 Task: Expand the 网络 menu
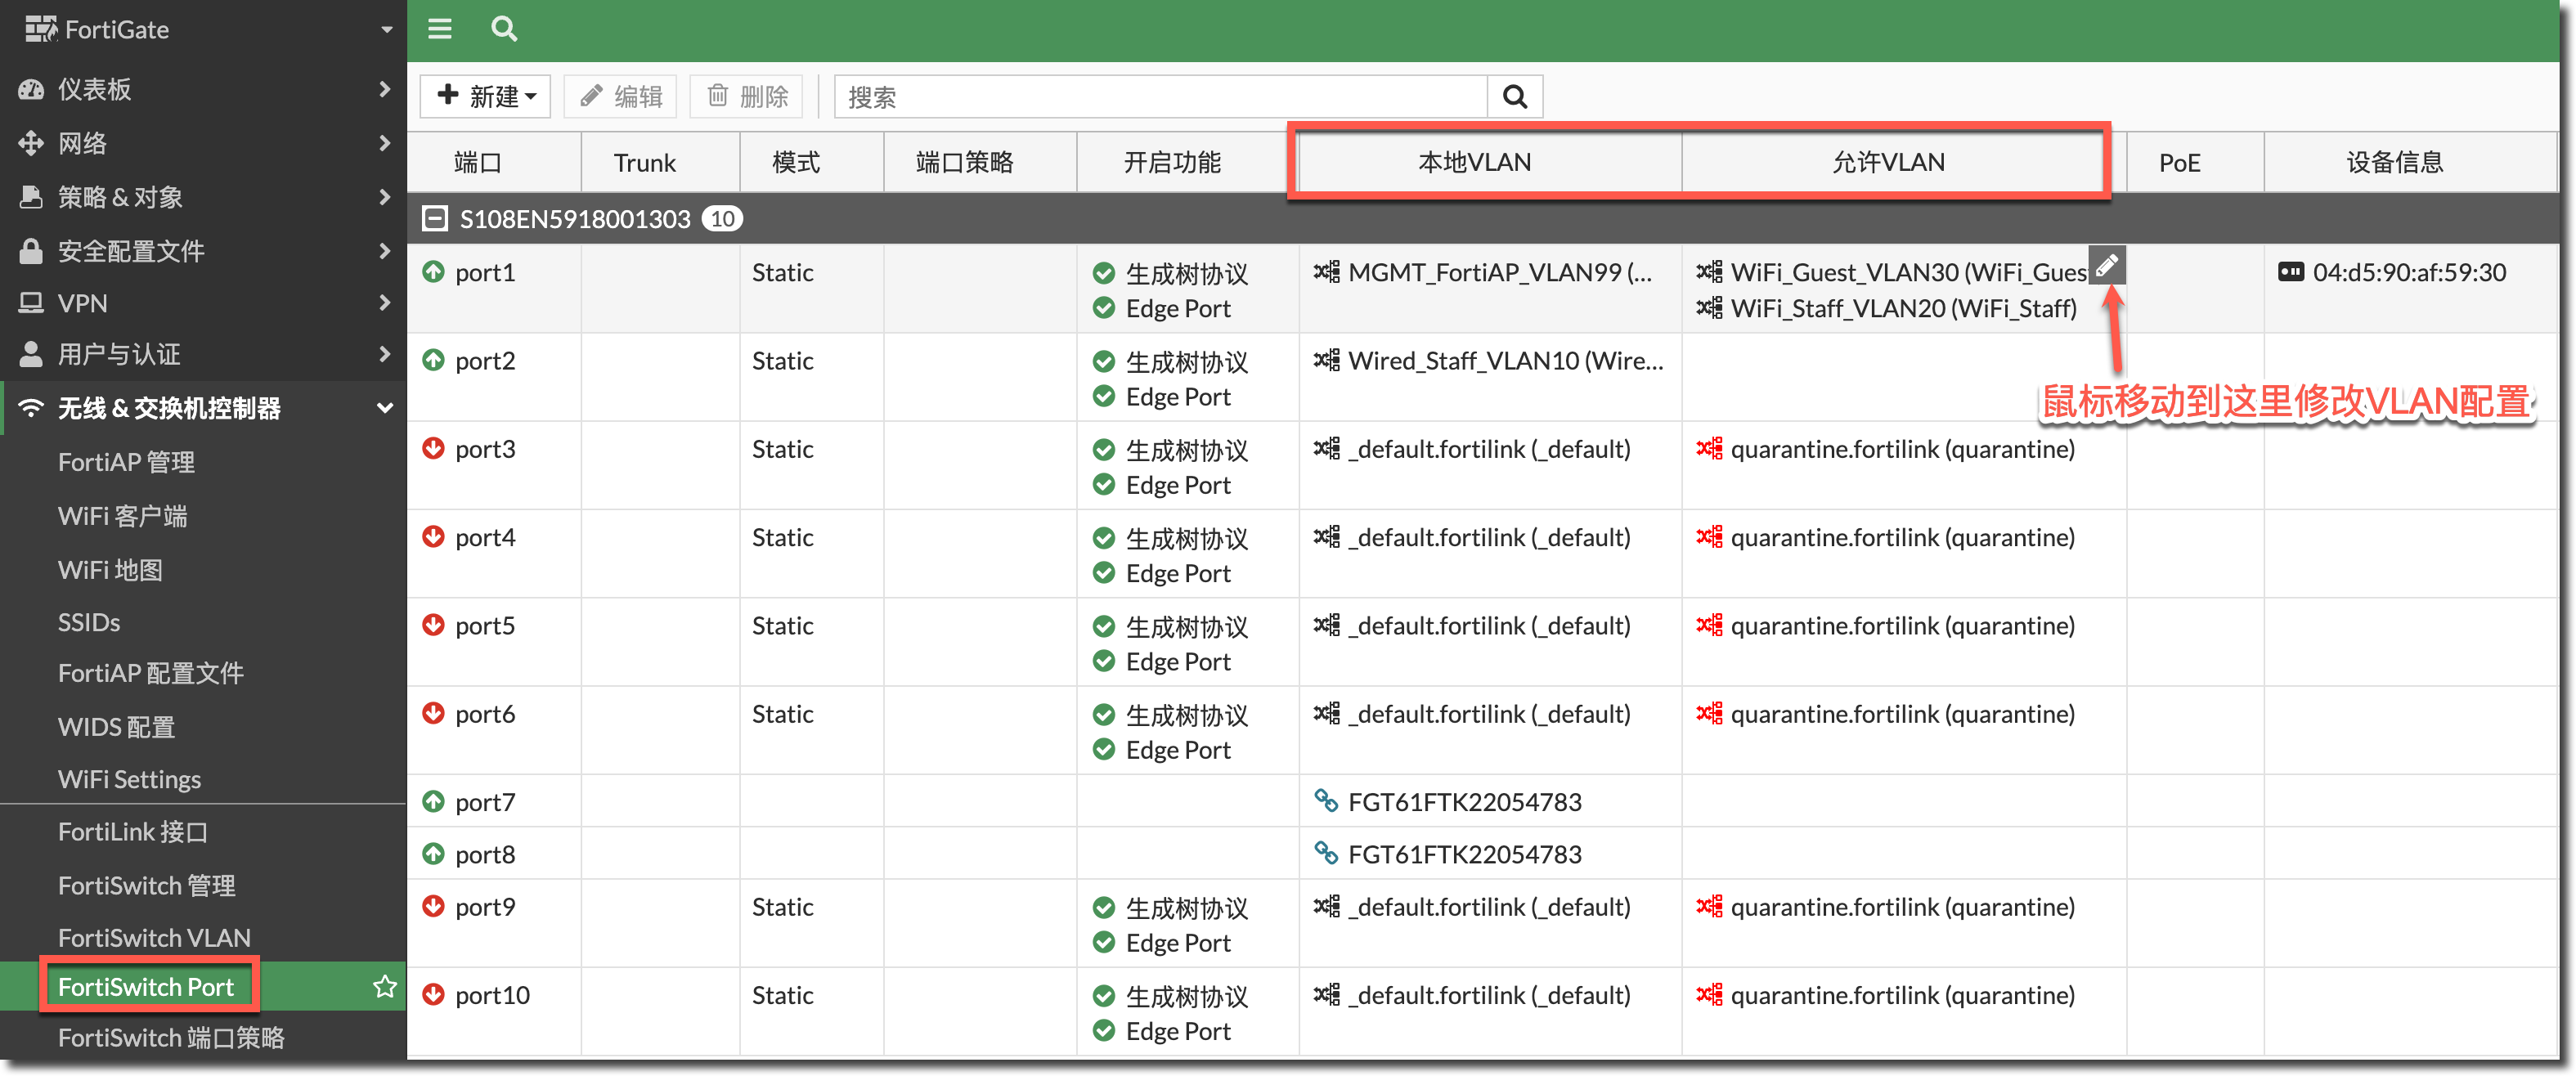point(203,143)
